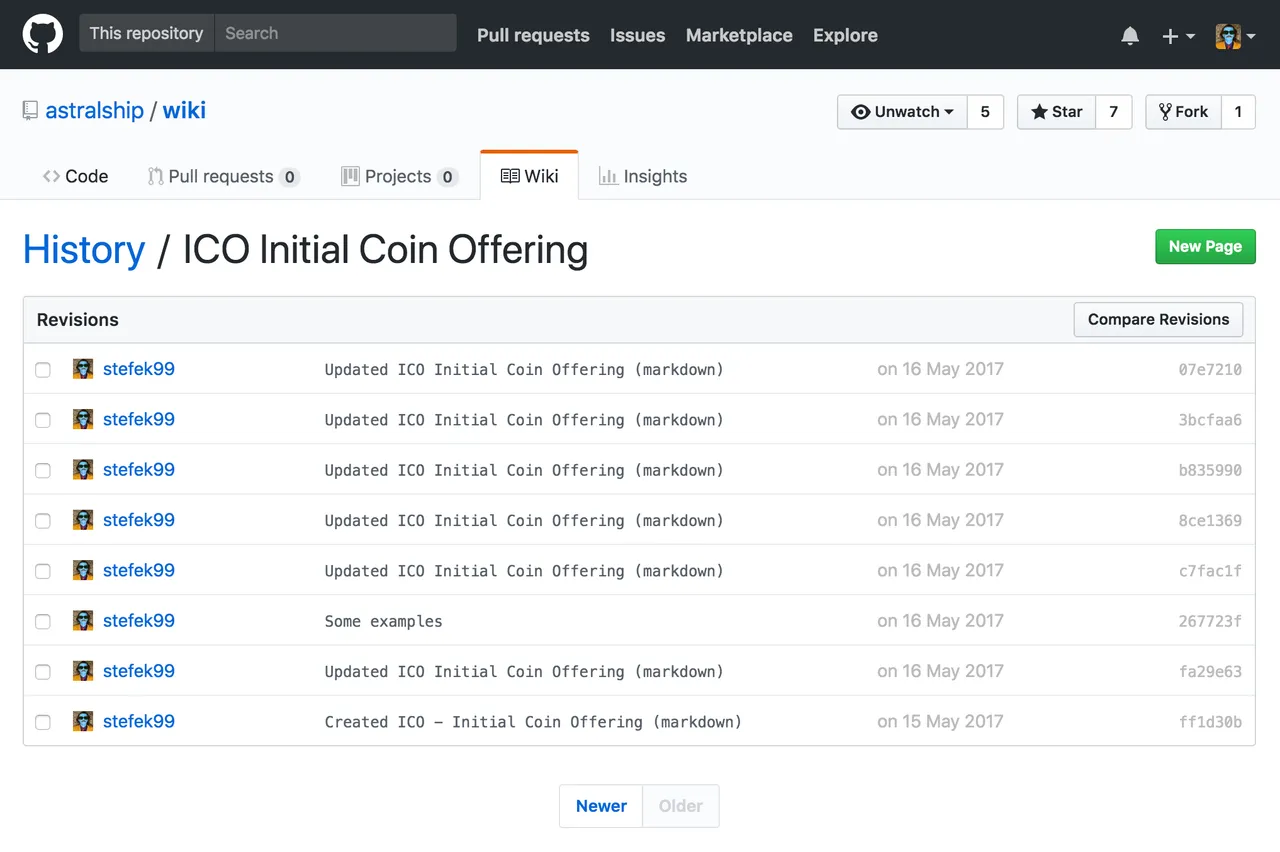Open commit hash 8ce1369
The image size is (1280, 852).
pyautogui.click(x=1210, y=521)
